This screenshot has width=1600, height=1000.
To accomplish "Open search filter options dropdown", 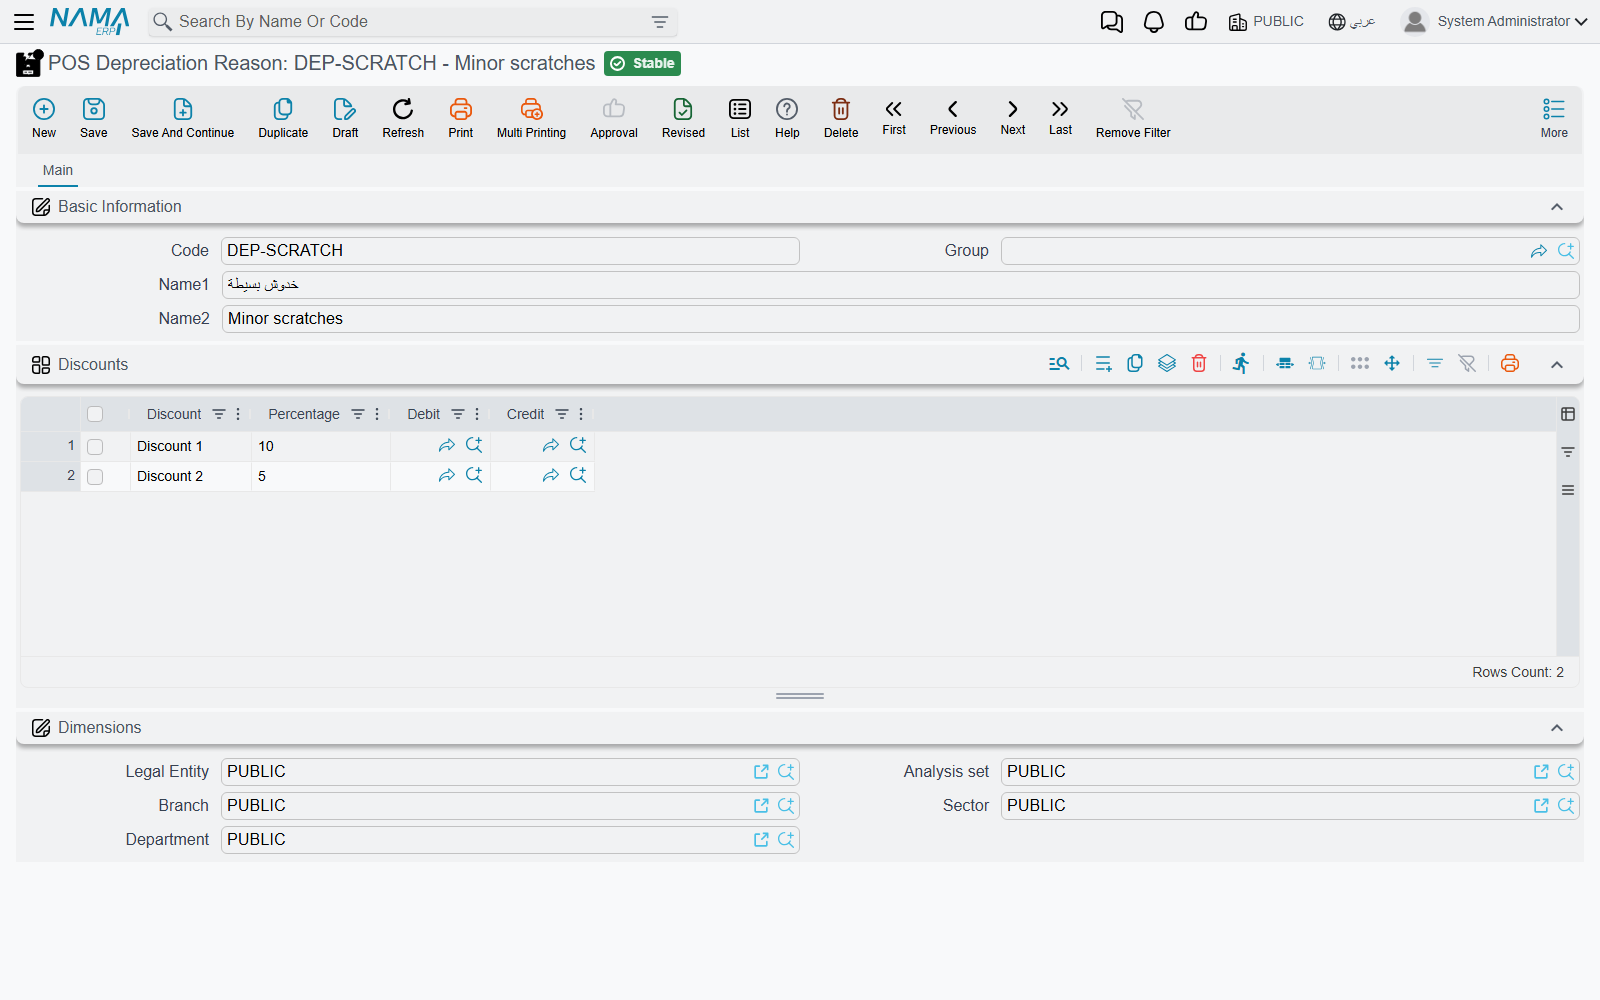I will 660,22.
